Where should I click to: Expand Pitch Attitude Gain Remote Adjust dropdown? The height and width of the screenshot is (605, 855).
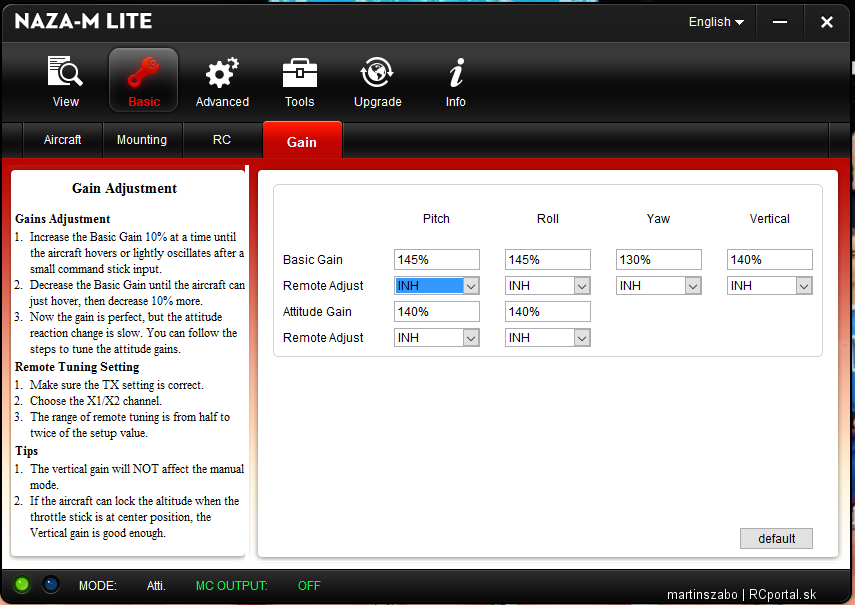click(x=471, y=338)
